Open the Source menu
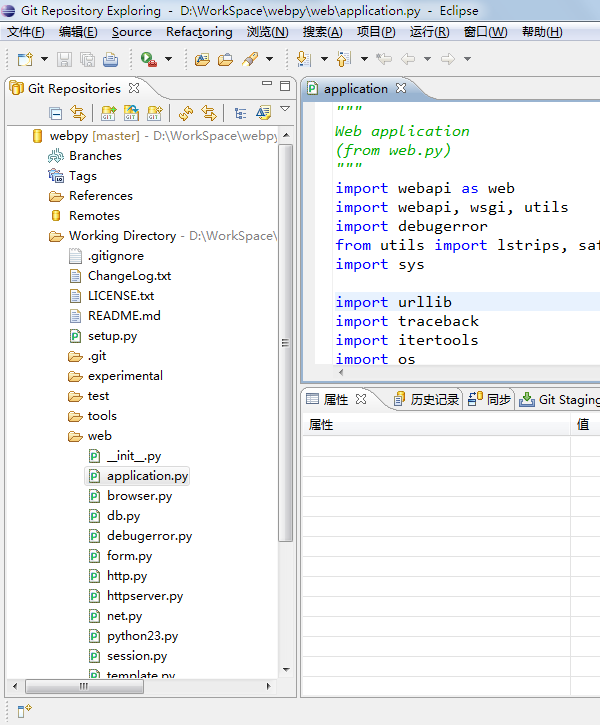This screenshot has width=600, height=725. [x=132, y=32]
